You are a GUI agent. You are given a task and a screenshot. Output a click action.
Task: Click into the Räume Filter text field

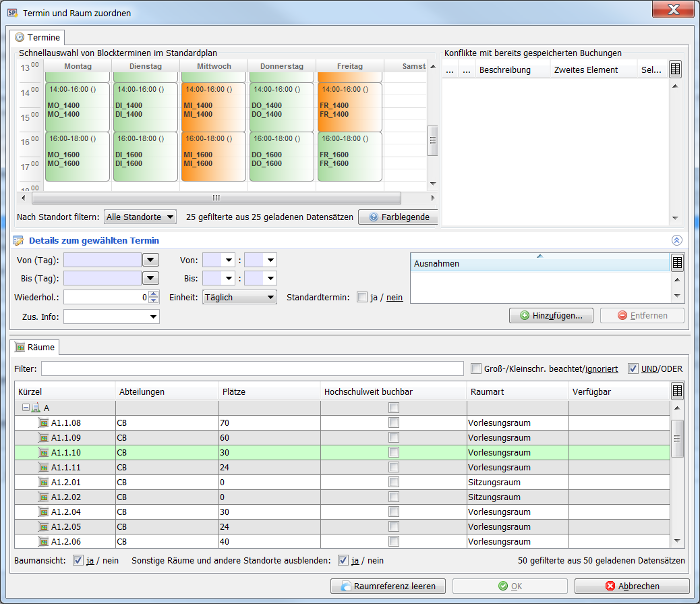click(252, 369)
